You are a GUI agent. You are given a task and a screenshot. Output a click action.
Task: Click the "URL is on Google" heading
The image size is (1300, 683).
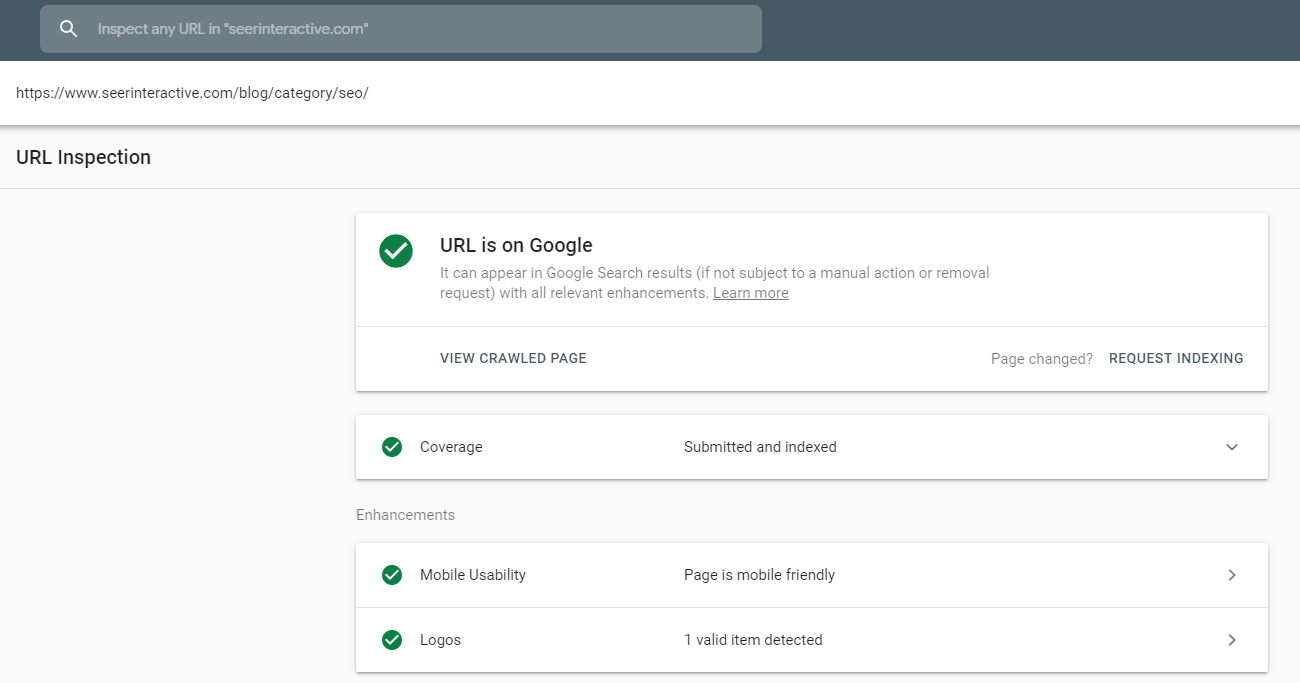[516, 245]
